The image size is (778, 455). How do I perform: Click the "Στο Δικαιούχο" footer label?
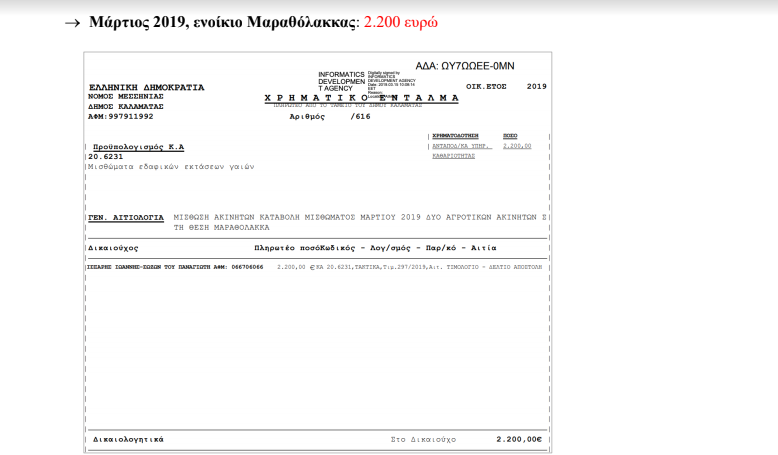pos(423,440)
